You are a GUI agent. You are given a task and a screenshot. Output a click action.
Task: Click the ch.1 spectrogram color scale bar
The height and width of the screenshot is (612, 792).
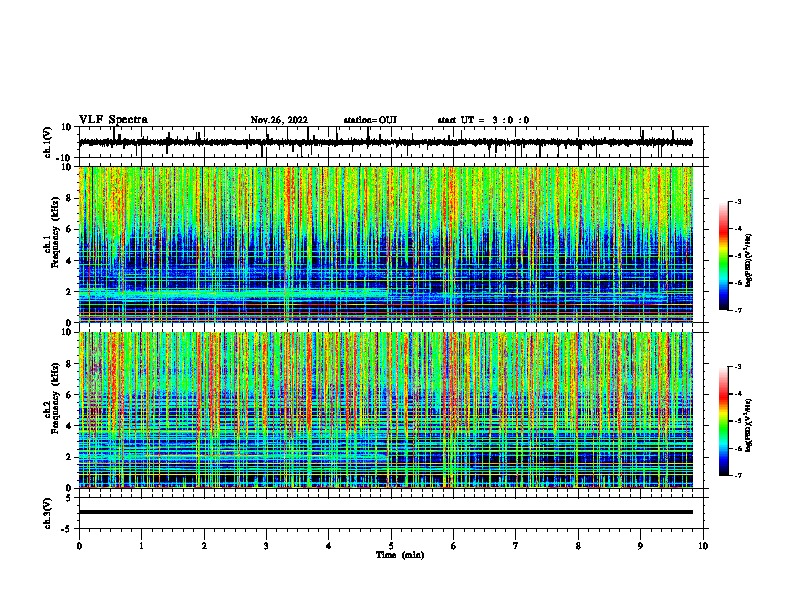(x=724, y=256)
